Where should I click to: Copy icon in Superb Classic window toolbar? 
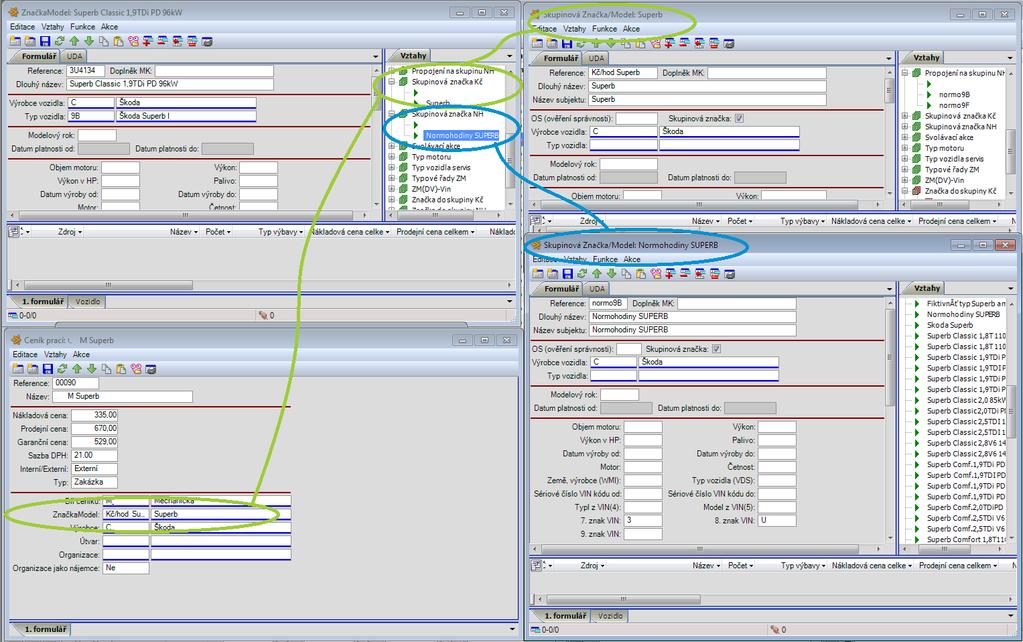point(104,41)
